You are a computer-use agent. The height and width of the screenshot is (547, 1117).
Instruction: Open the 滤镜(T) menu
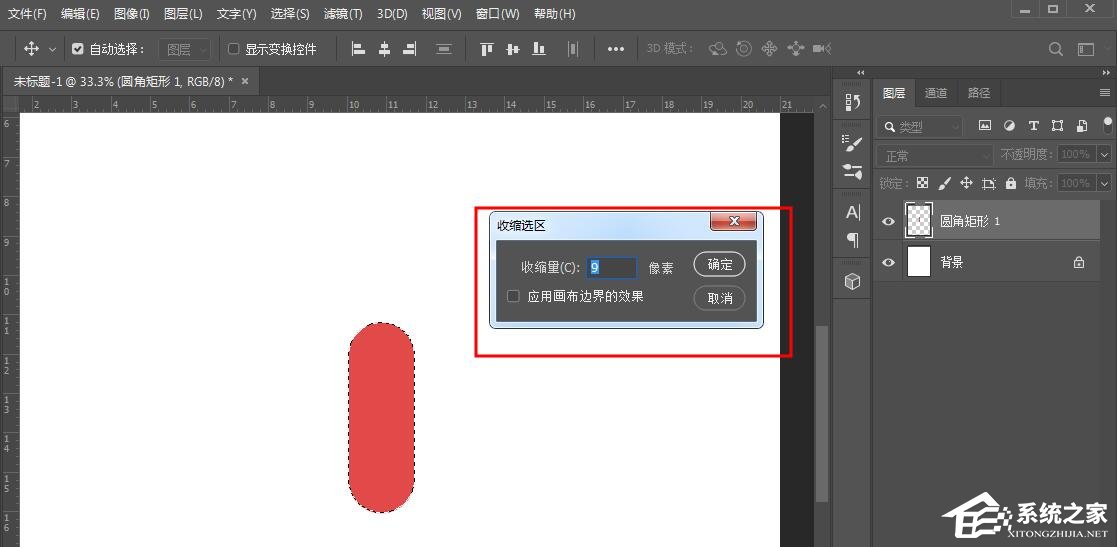point(343,14)
